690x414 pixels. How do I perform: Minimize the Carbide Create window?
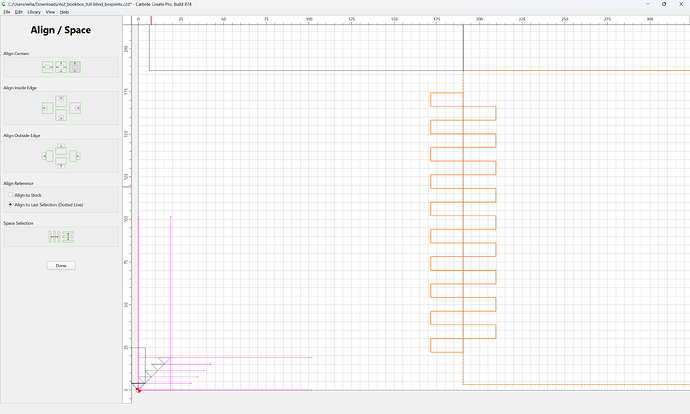tap(647, 4)
